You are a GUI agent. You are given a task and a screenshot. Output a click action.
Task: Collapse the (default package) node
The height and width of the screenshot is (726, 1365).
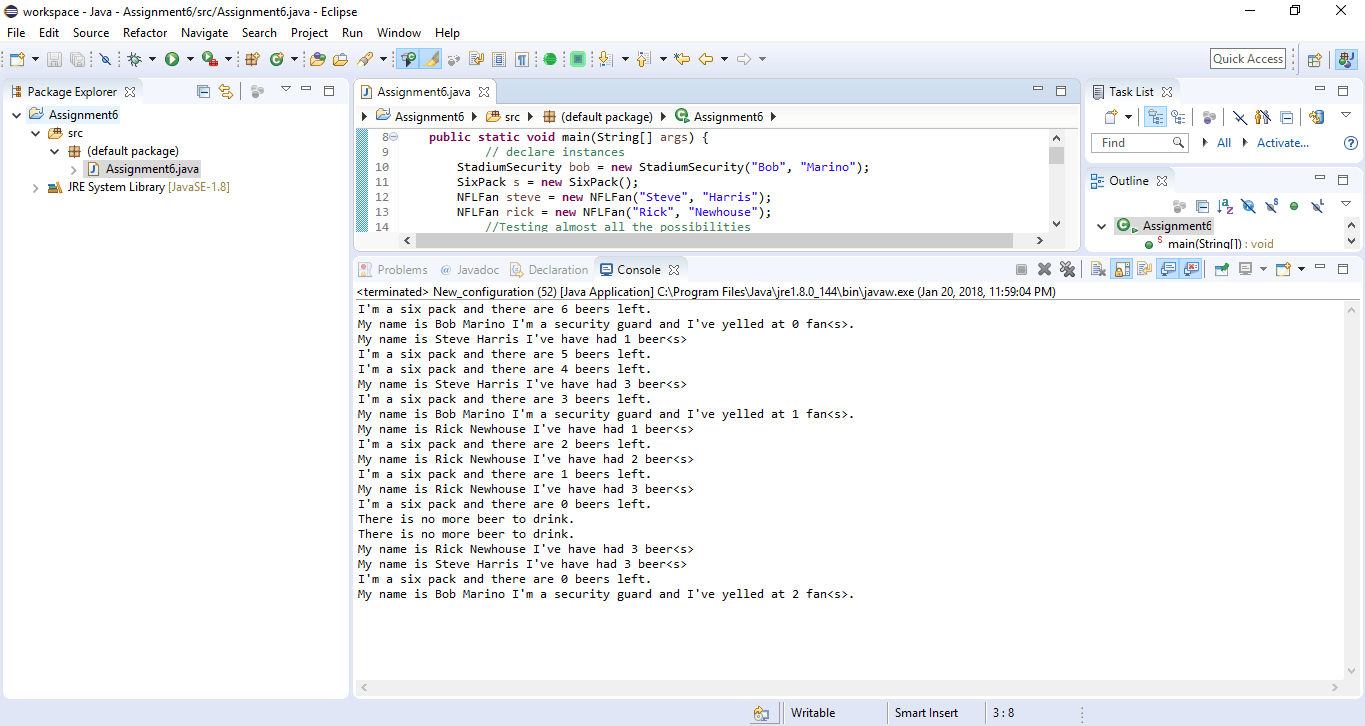pyautogui.click(x=55, y=151)
